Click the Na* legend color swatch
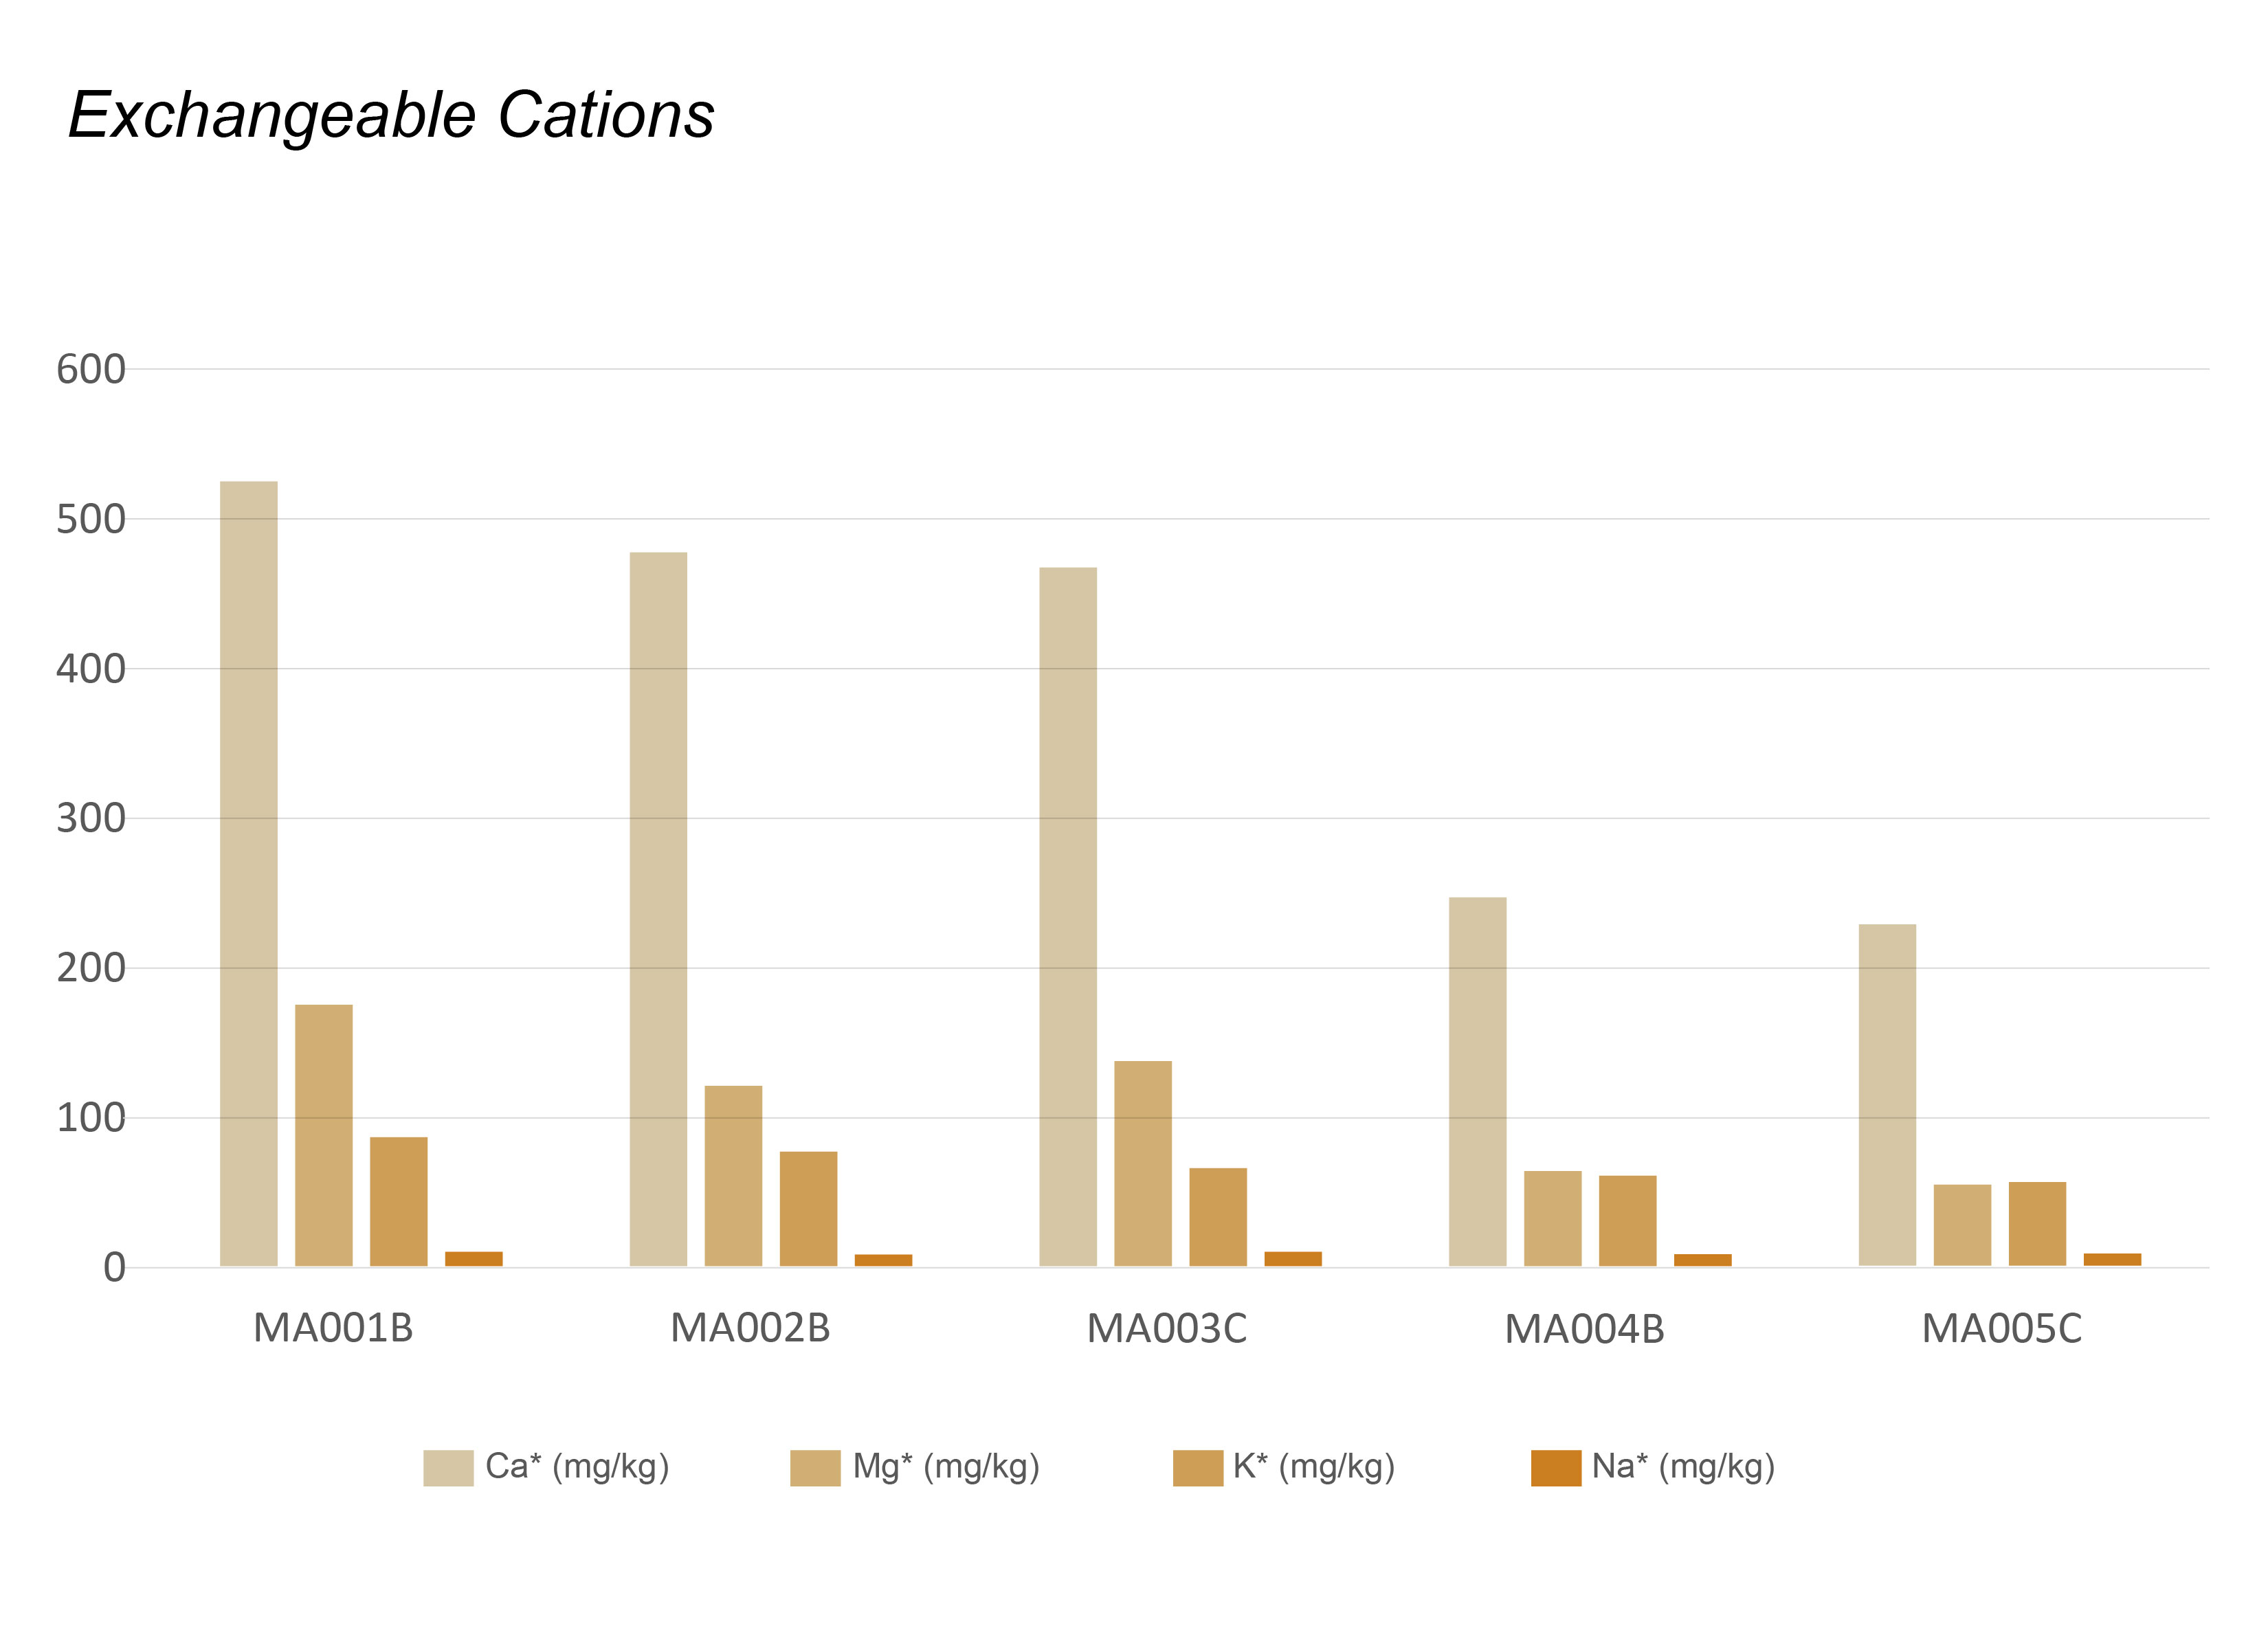The image size is (2268, 1650). click(1556, 1468)
